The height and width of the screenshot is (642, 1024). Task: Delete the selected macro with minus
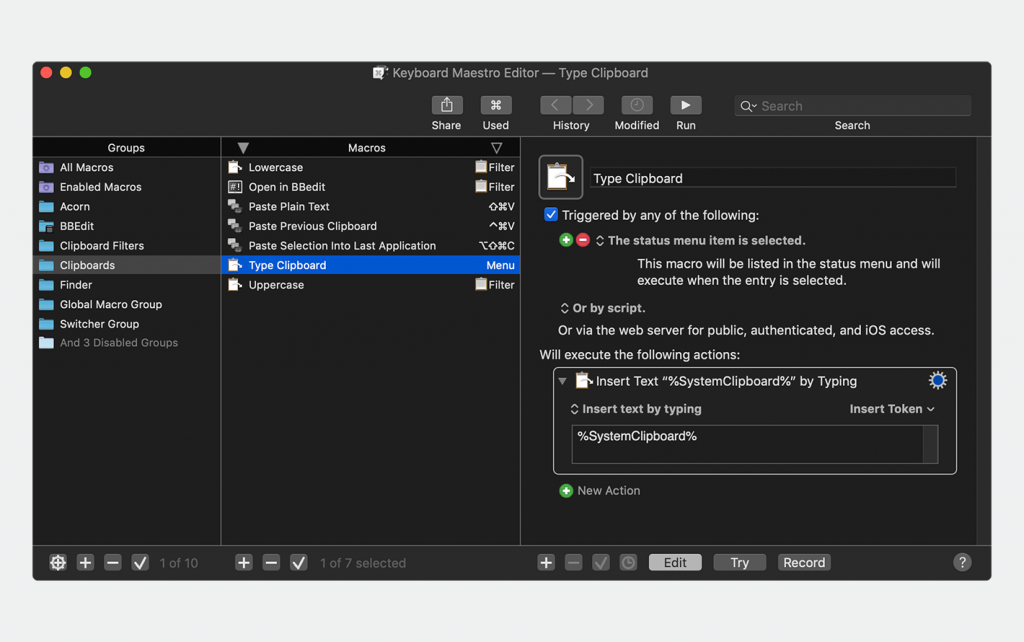(x=271, y=562)
